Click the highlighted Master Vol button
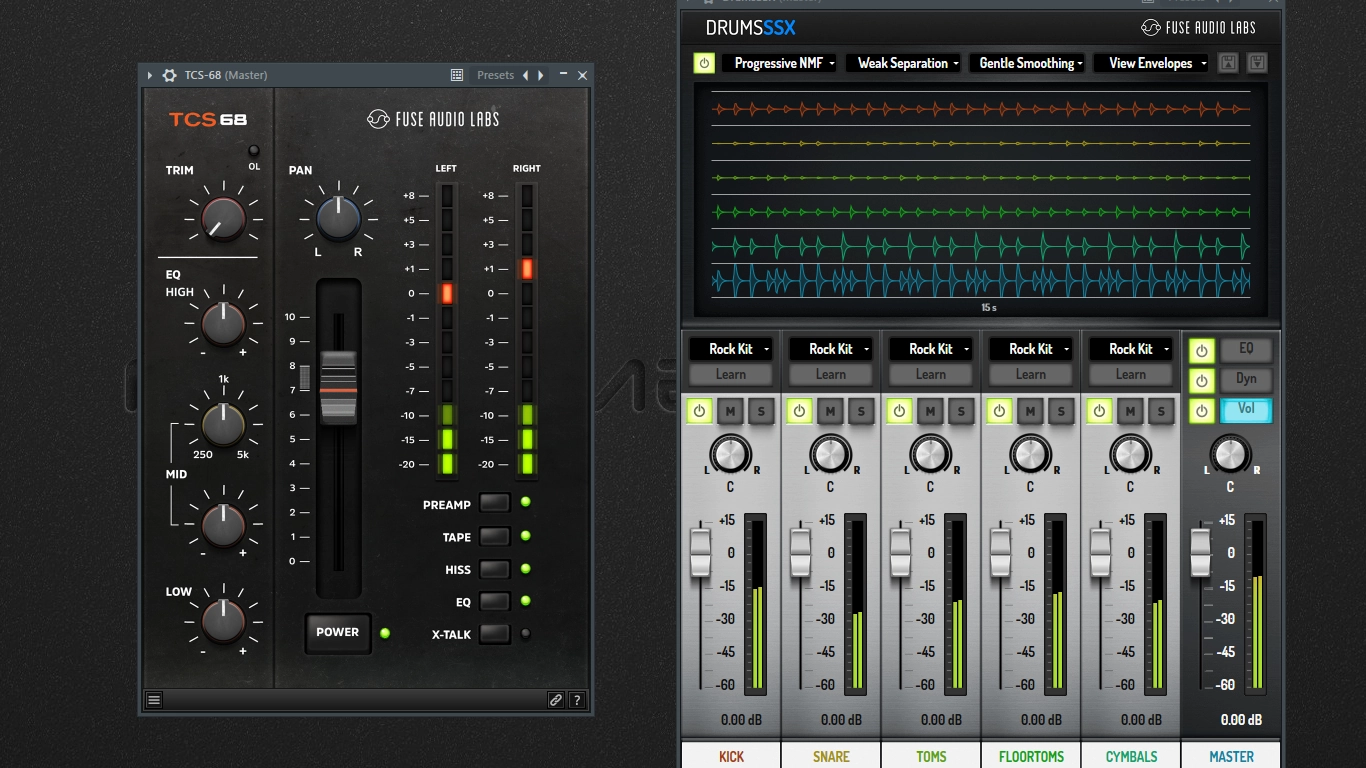Image resolution: width=1366 pixels, height=768 pixels. [x=1246, y=410]
